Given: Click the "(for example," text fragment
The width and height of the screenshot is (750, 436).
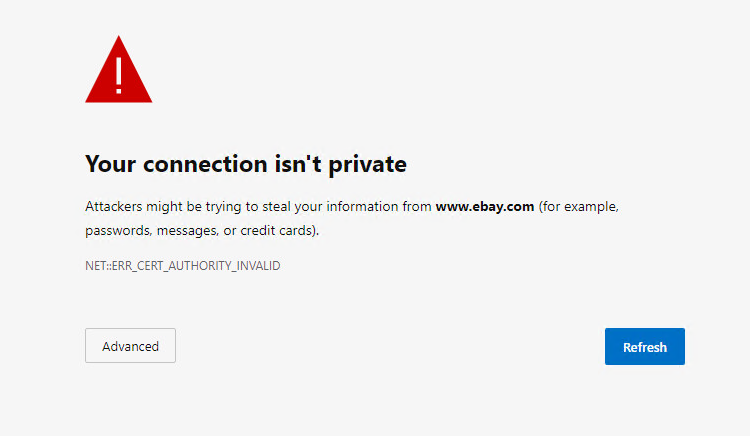Looking at the screenshot, I should click(579, 207).
